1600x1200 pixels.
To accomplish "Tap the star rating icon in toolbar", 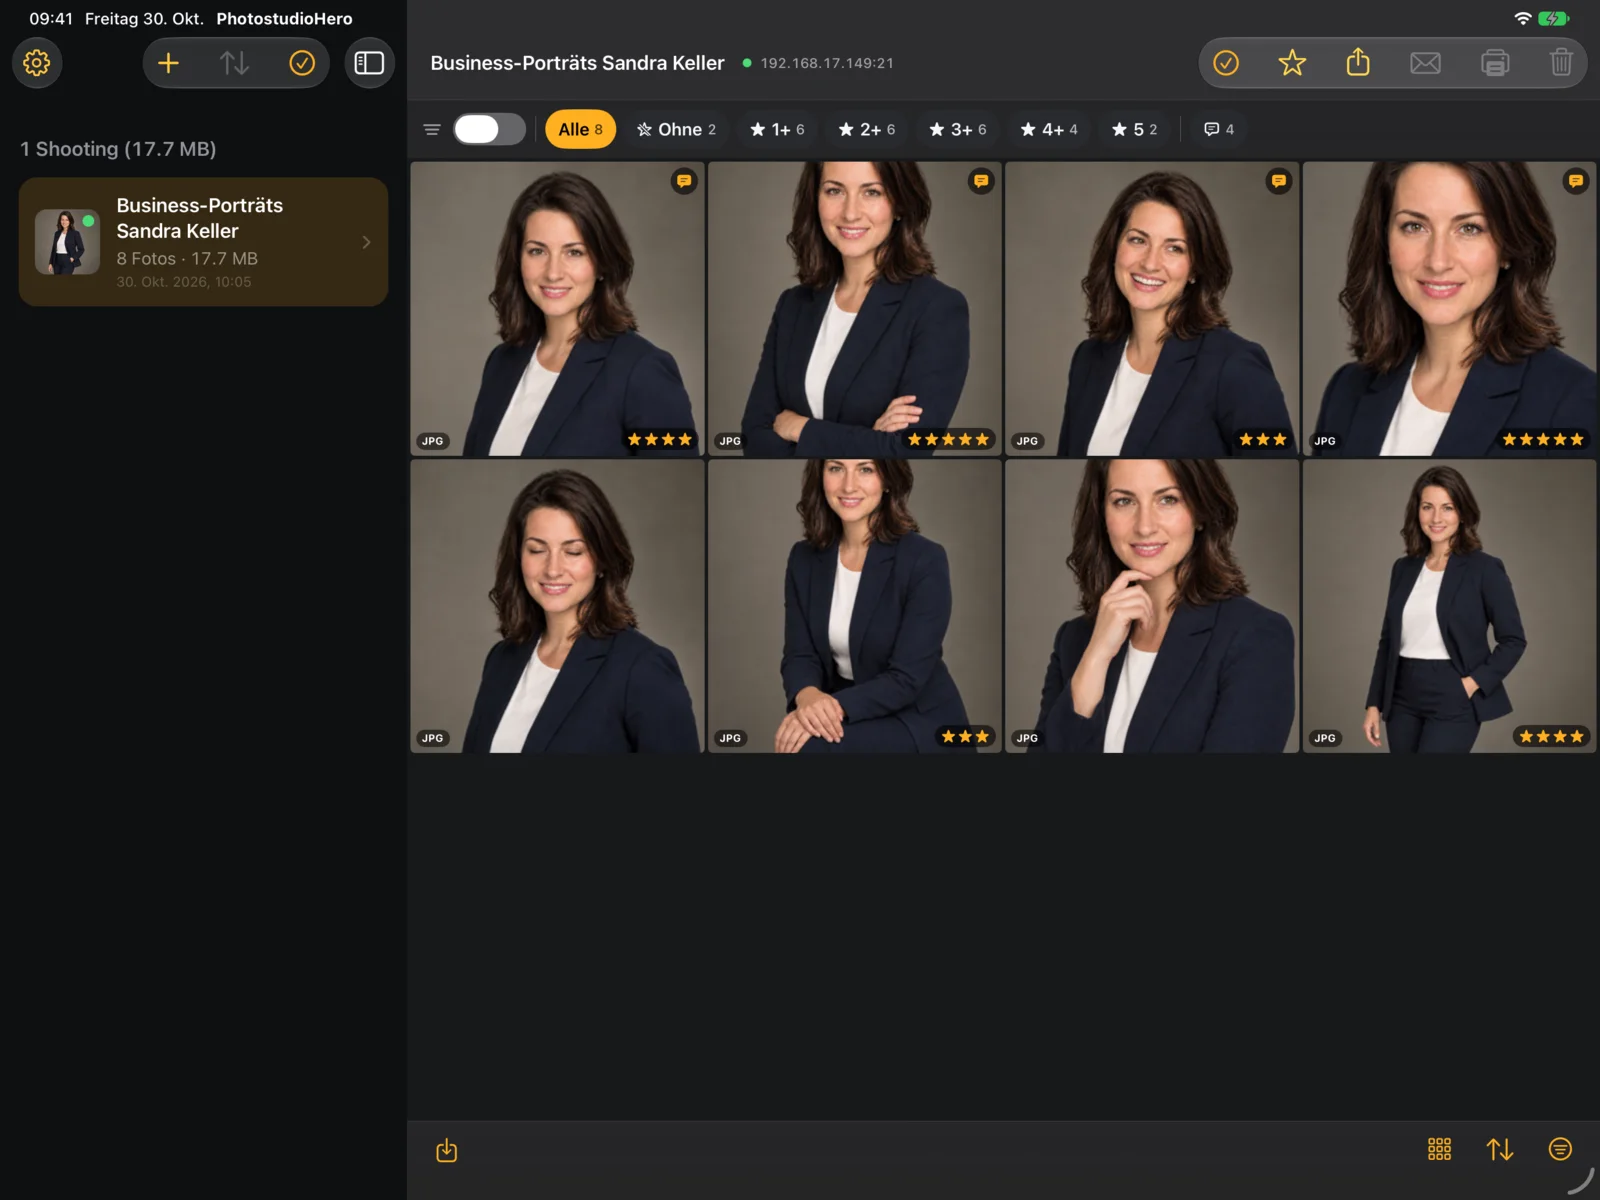I will [1292, 63].
